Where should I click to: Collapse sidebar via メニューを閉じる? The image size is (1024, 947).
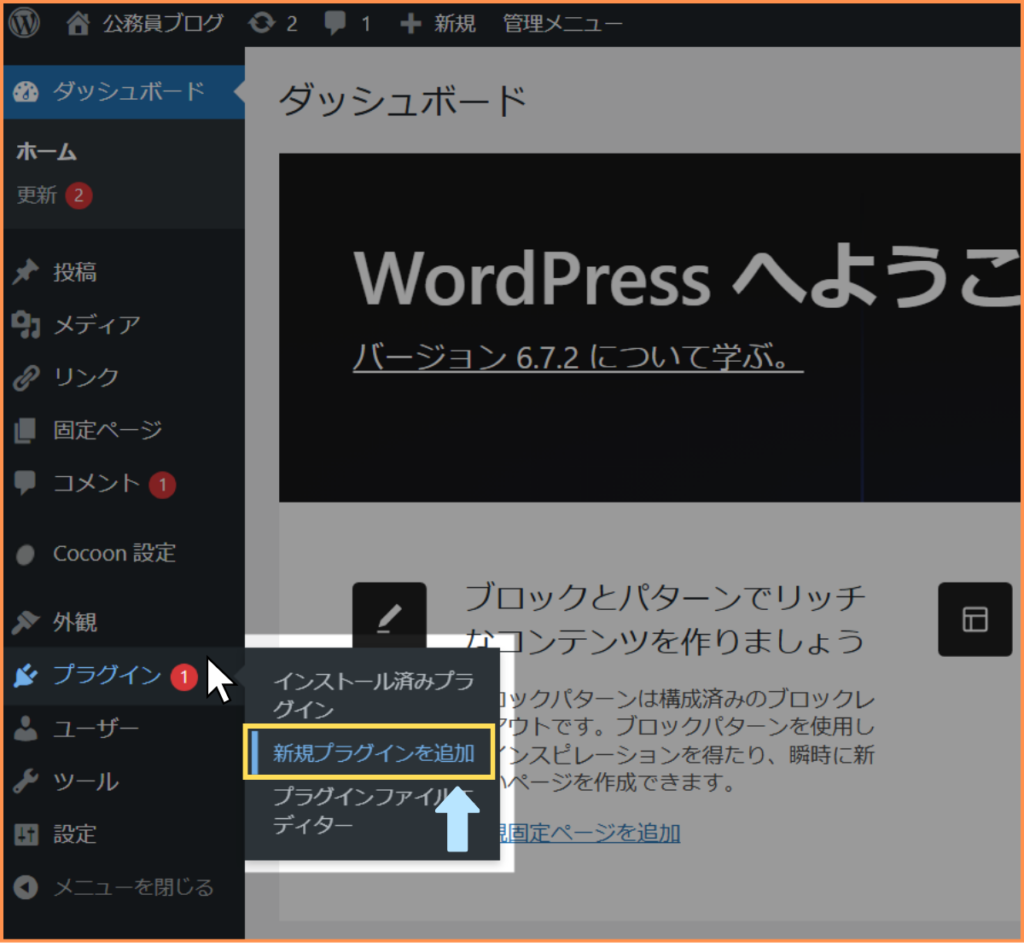134,887
